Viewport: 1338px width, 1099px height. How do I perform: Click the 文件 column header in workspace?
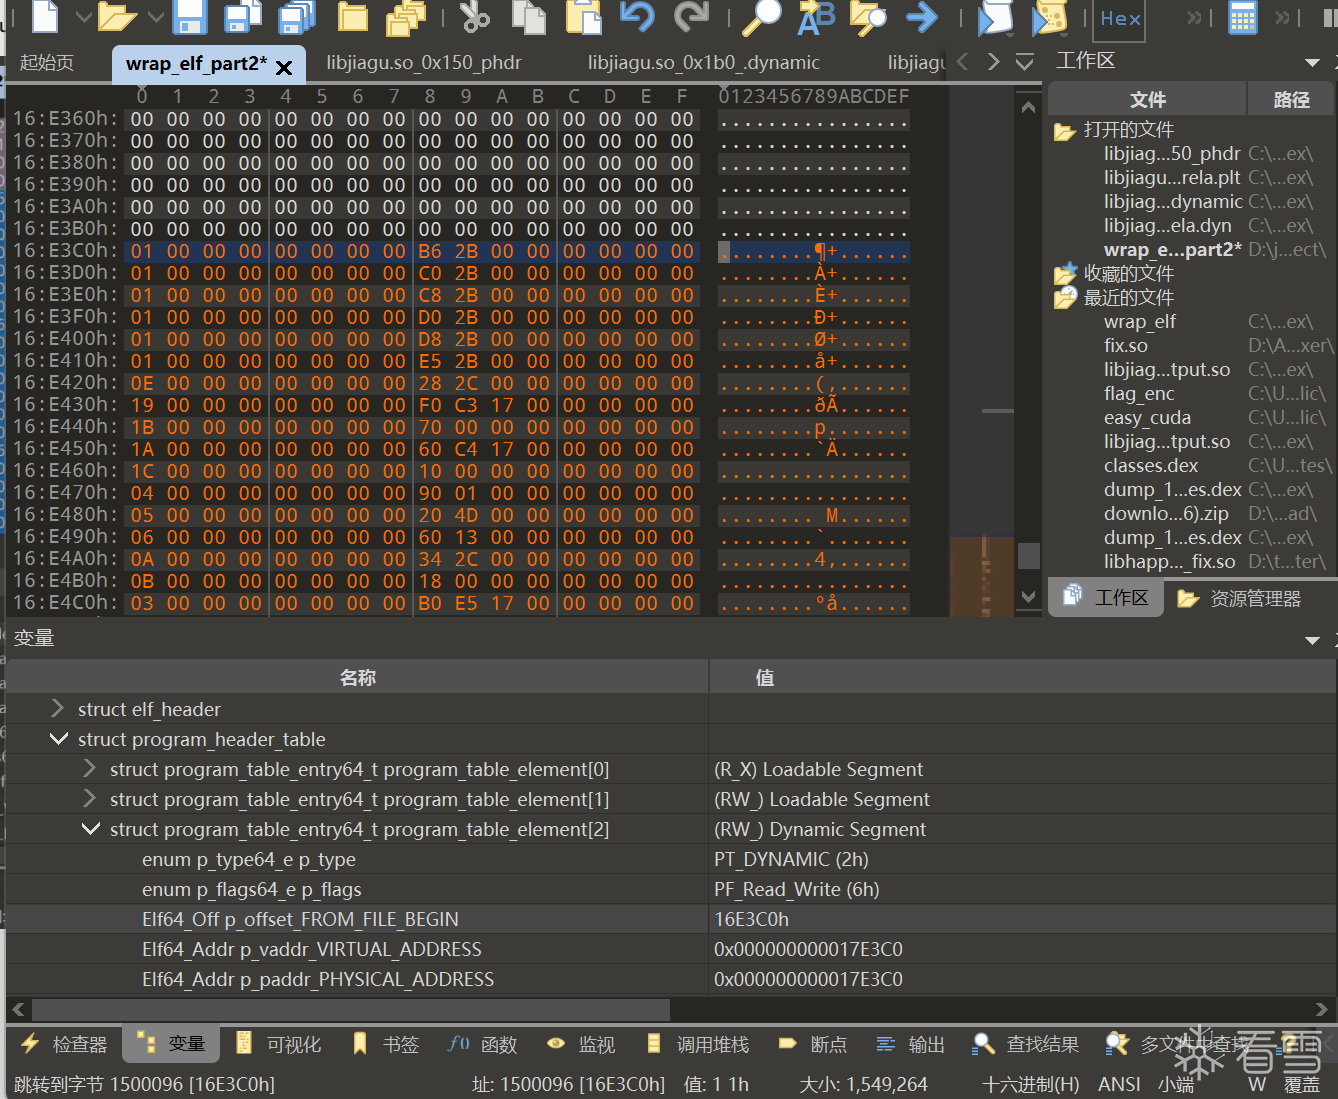1147,99
